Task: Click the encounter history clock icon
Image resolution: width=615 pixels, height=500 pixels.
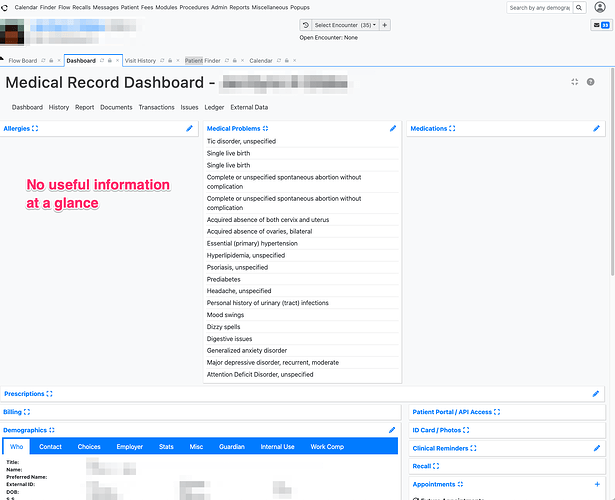Action: tap(306, 25)
